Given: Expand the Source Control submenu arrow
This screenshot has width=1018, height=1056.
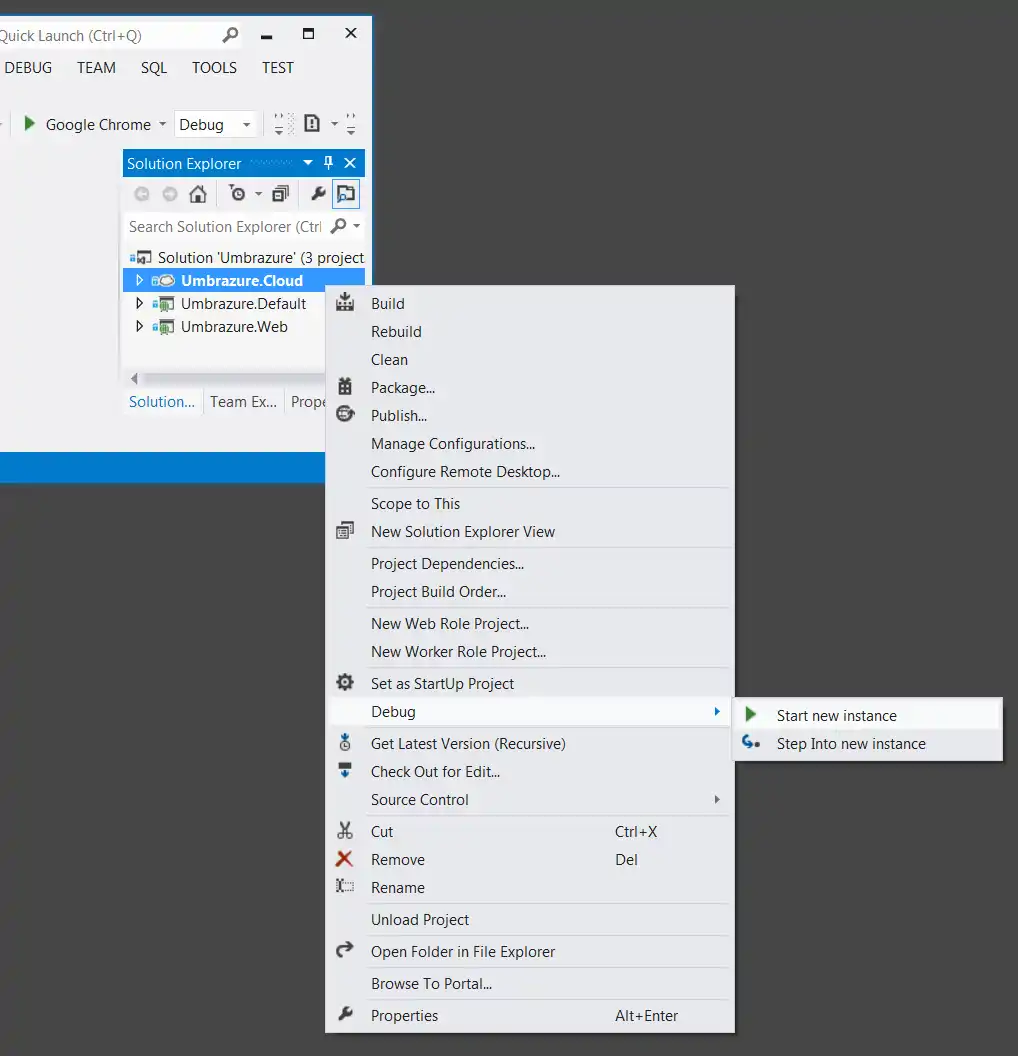Looking at the screenshot, I should (717, 799).
